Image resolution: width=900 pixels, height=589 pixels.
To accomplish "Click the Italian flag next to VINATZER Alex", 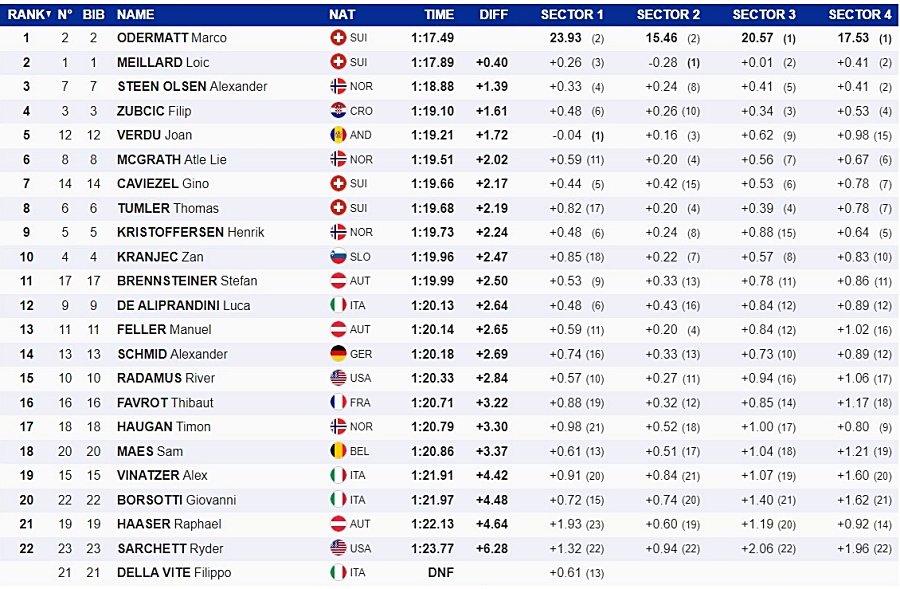I will [x=338, y=475].
